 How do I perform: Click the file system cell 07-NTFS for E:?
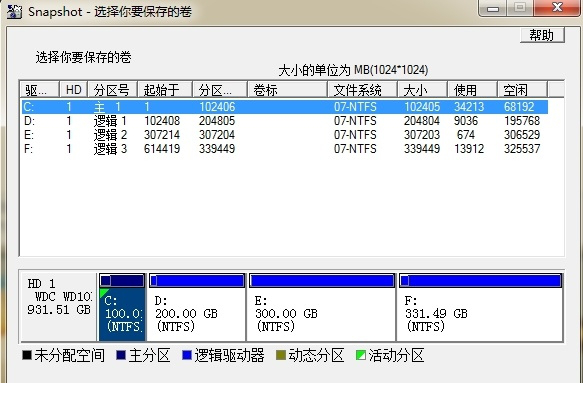(355, 135)
